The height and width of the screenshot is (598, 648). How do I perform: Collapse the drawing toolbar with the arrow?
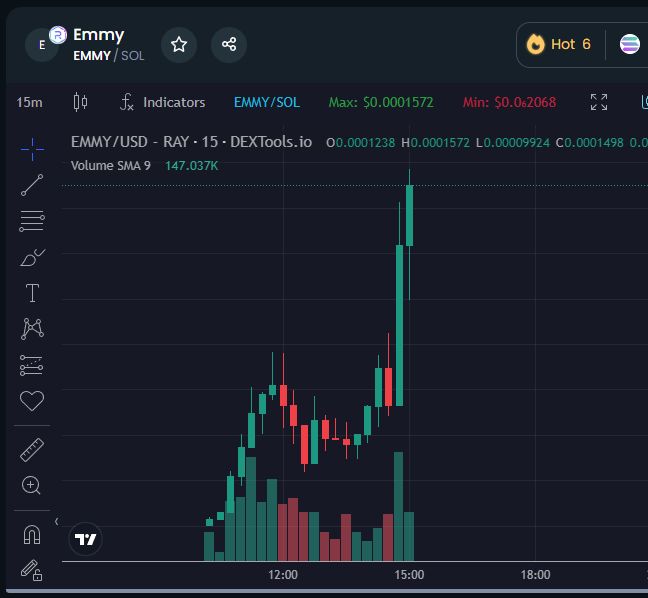57,522
